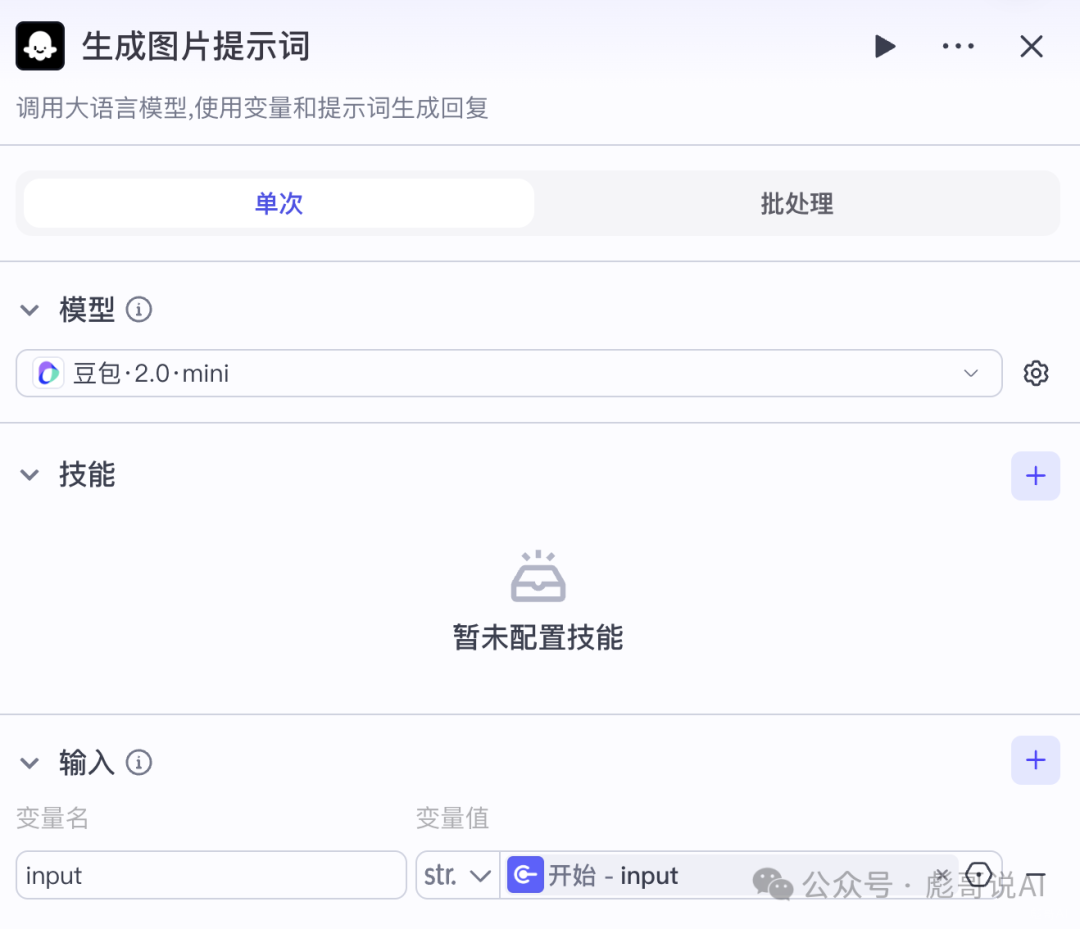Remove the input row with minus icon
Screen dimensions: 1080x929
tap(1035, 876)
